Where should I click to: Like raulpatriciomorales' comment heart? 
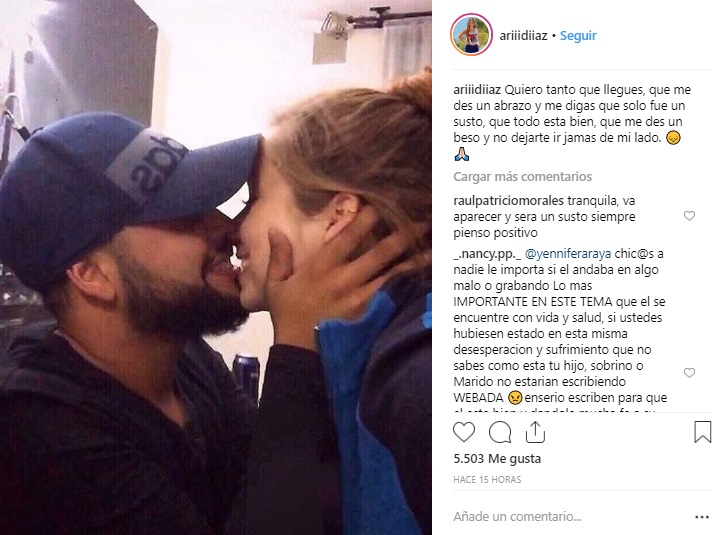[689, 216]
